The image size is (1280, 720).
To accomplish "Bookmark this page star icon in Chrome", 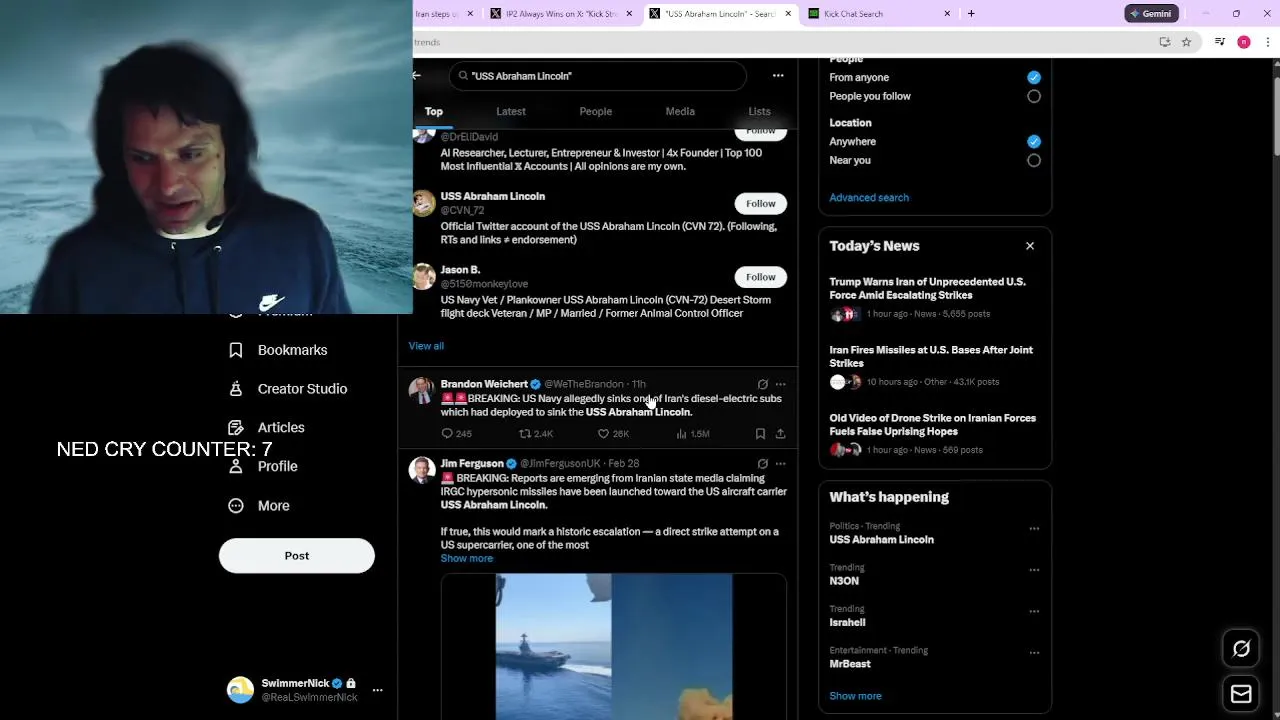I will (1186, 42).
